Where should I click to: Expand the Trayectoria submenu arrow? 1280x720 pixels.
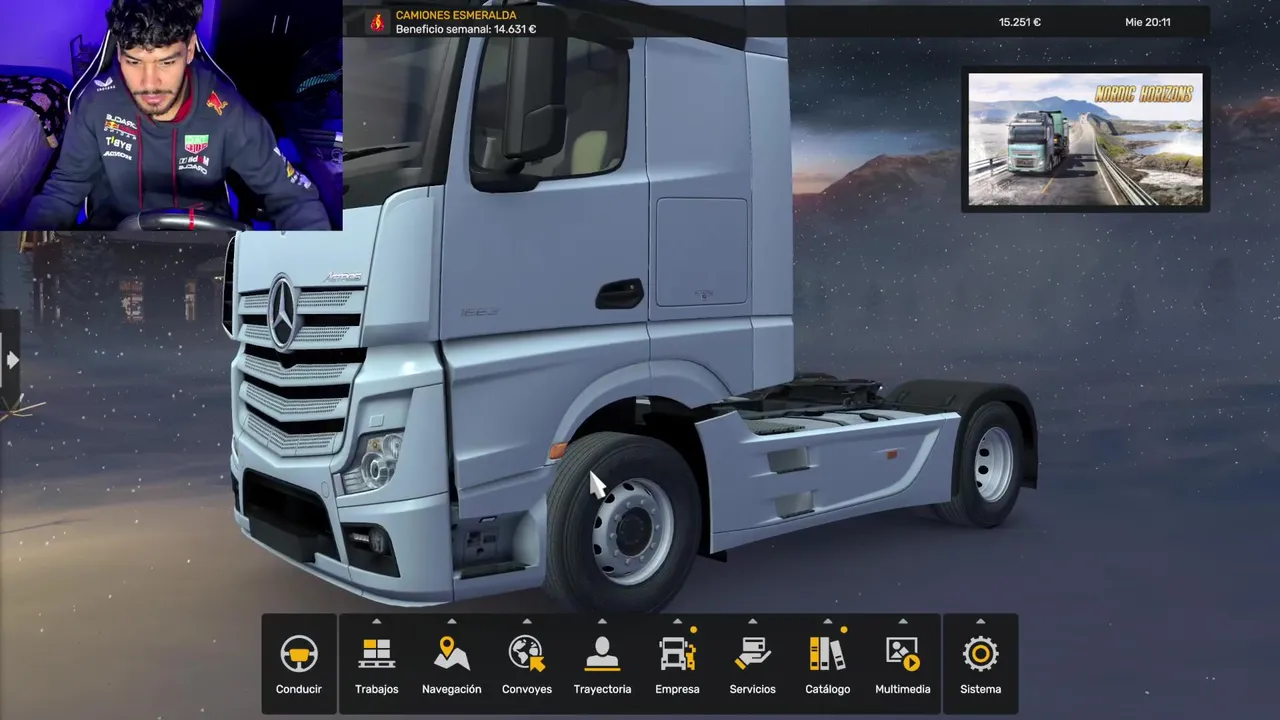click(x=602, y=621)
